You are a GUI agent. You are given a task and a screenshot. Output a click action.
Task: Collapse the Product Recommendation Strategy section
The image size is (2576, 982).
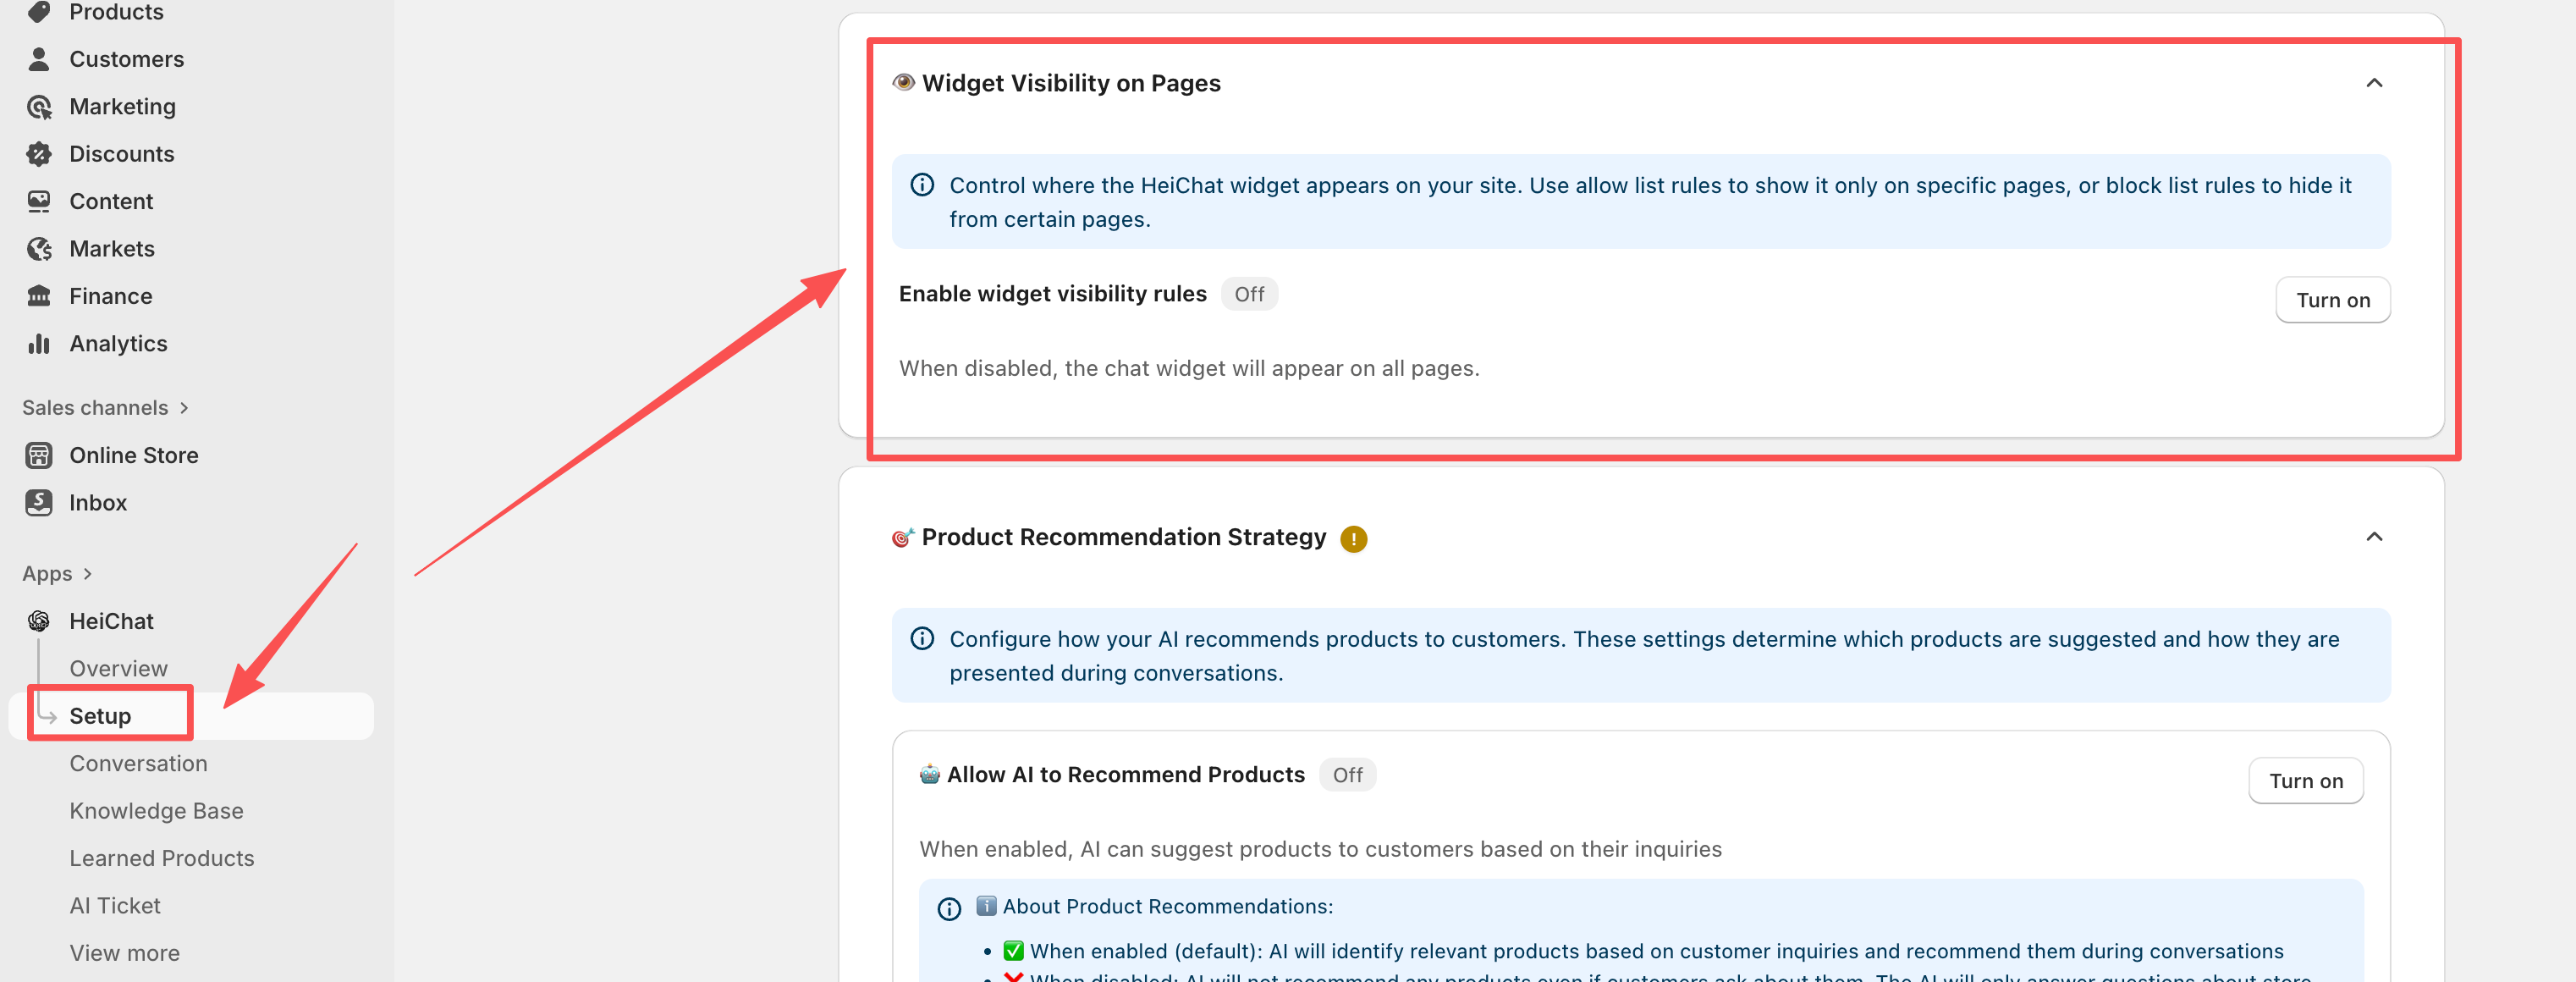click(2373, 537)
